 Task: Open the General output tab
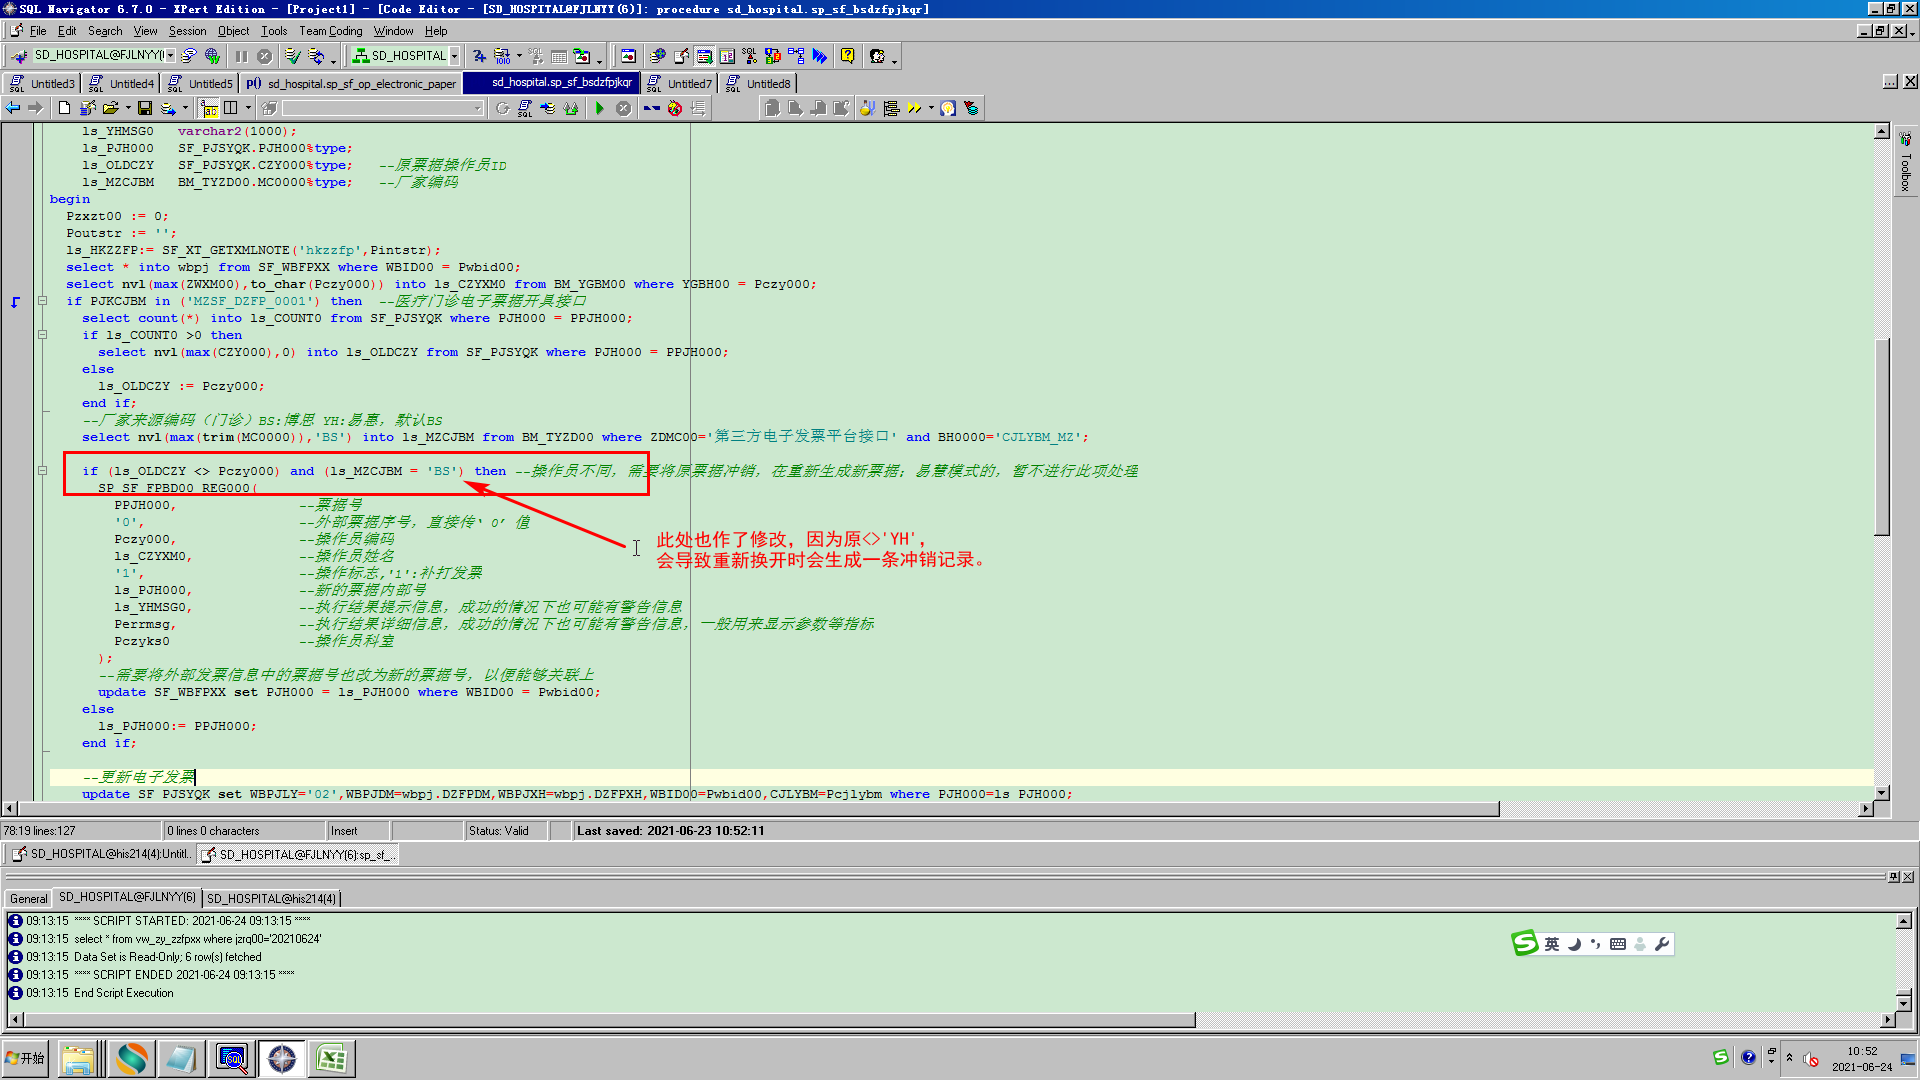[x=28, y=898]
